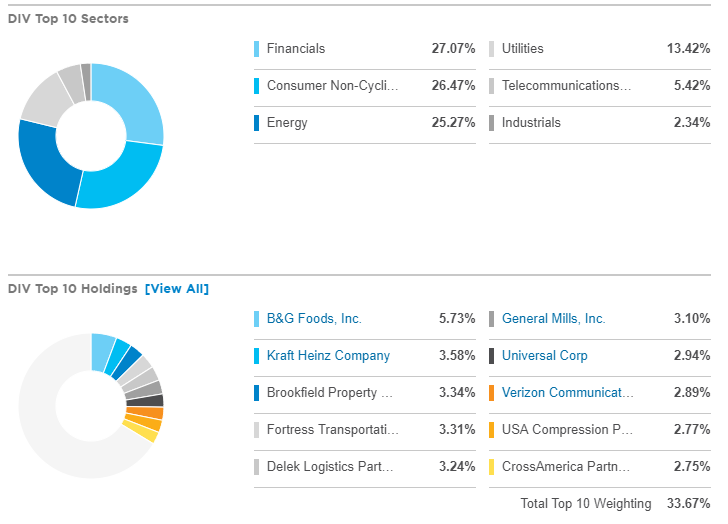Click Delek Logistics Part... holding name
The image size is (728, 524).
(330, 467)
